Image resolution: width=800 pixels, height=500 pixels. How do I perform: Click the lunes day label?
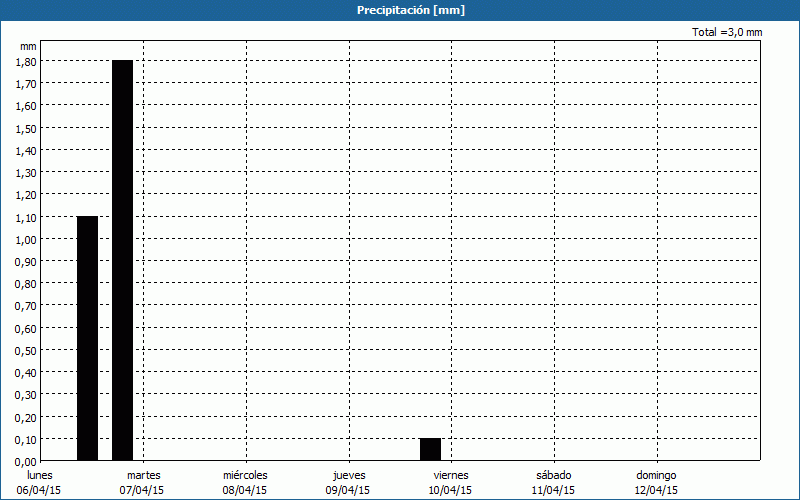pyautogui.click(x=39, y=475)
